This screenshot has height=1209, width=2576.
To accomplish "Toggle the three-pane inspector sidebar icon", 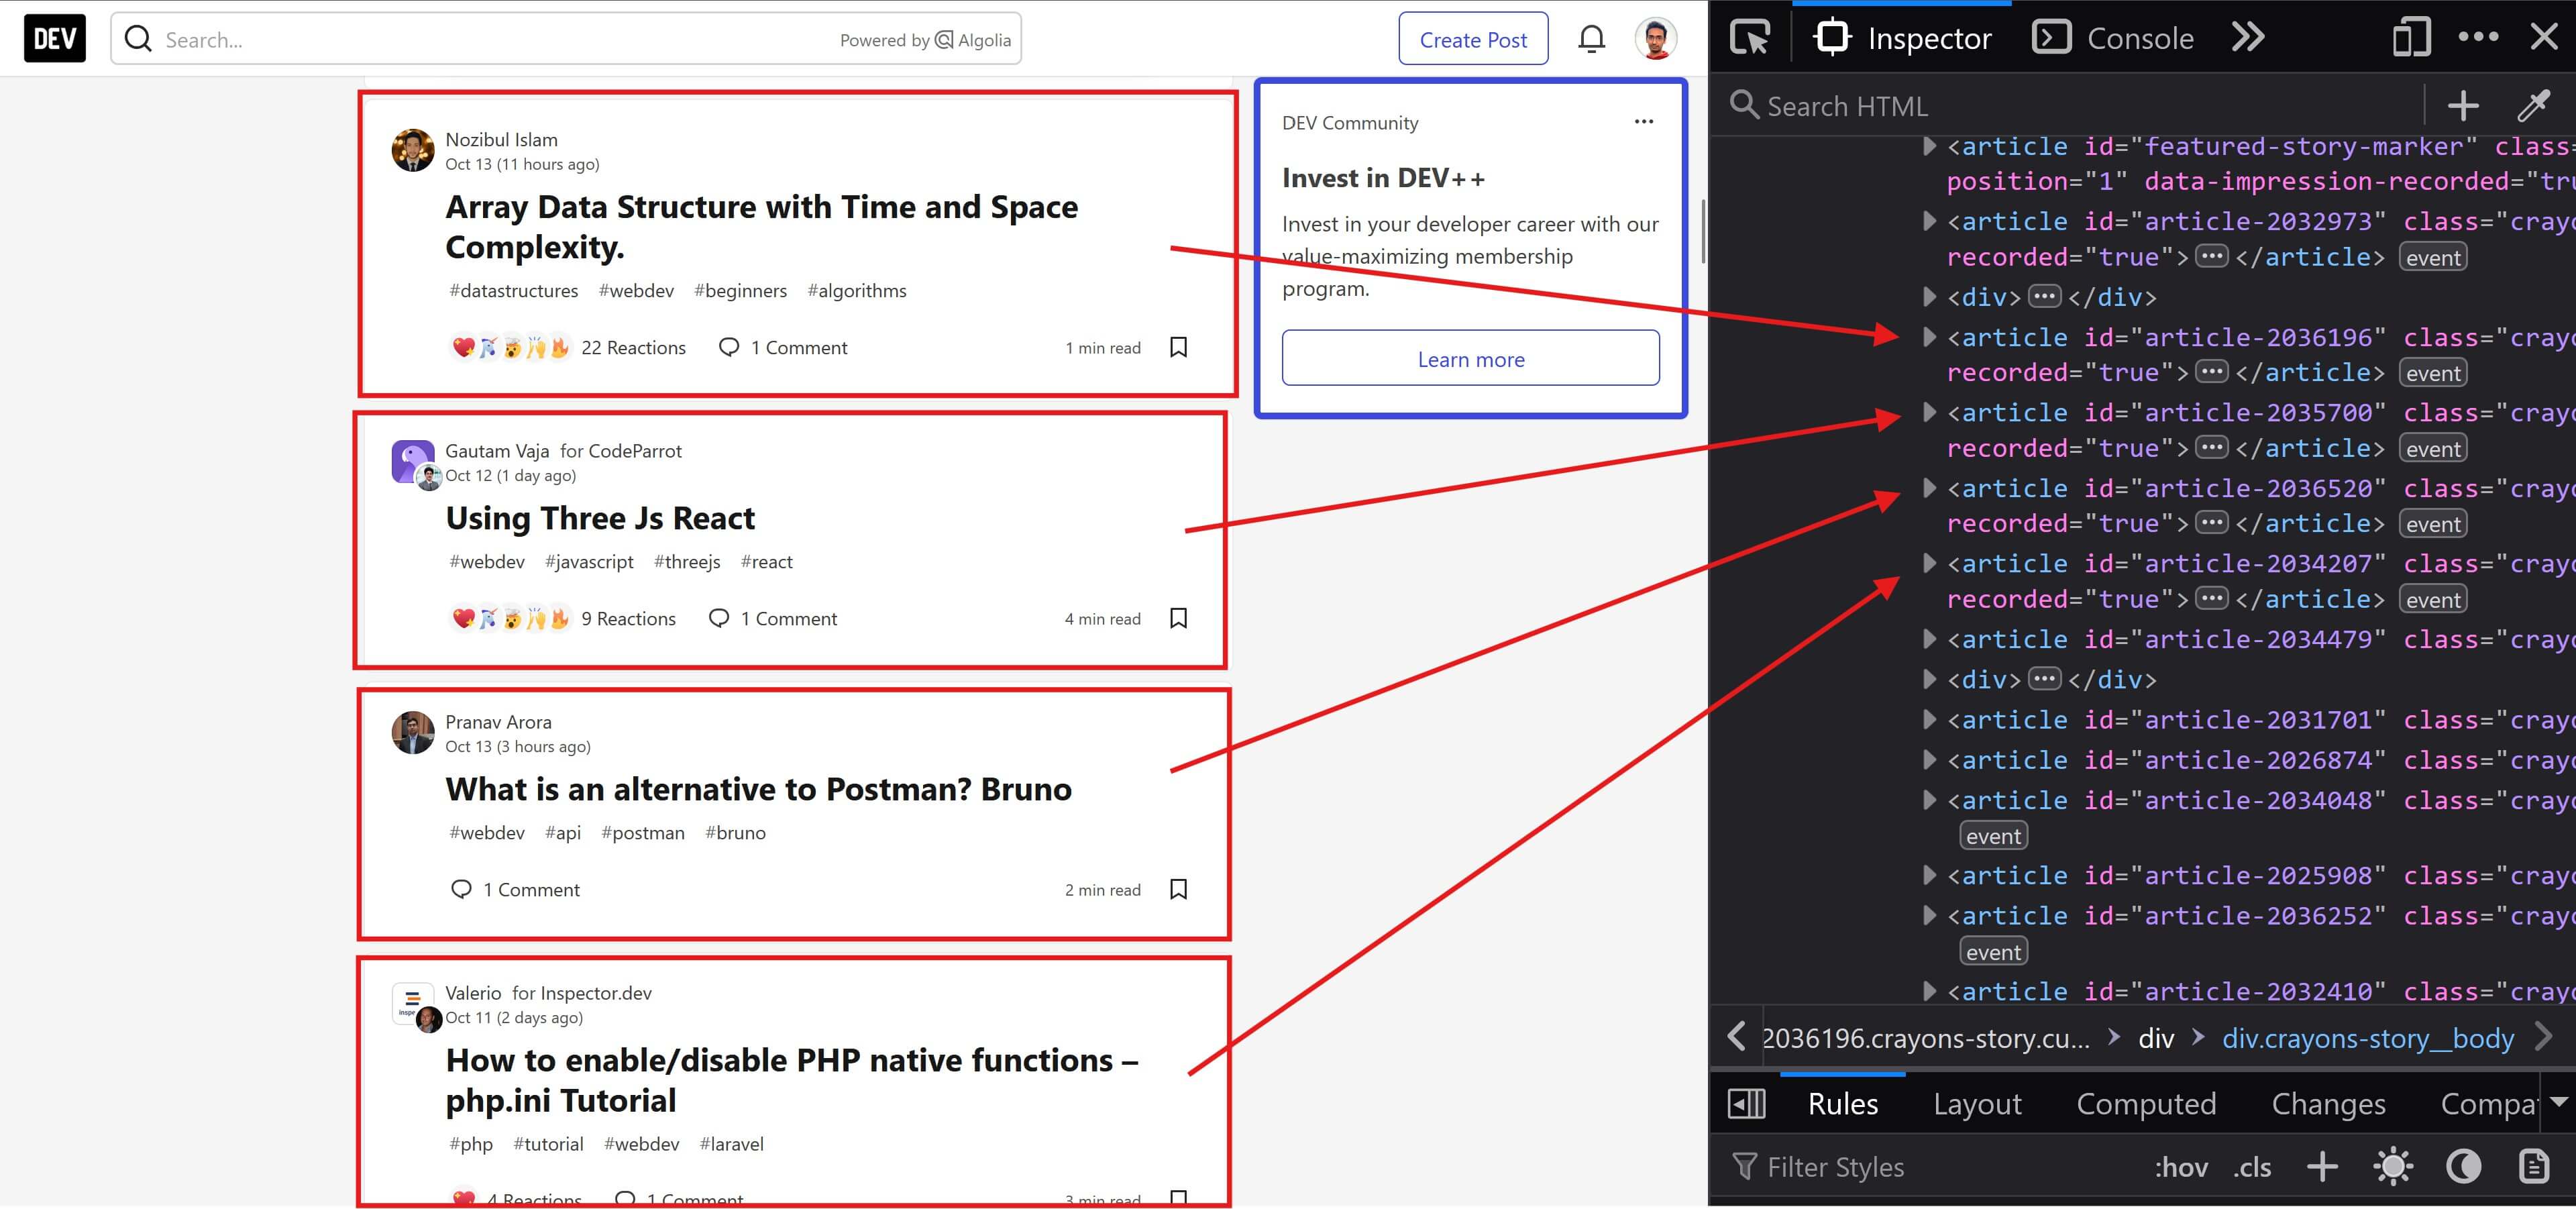I will pyautogui.click(x=1747, y=1103).
